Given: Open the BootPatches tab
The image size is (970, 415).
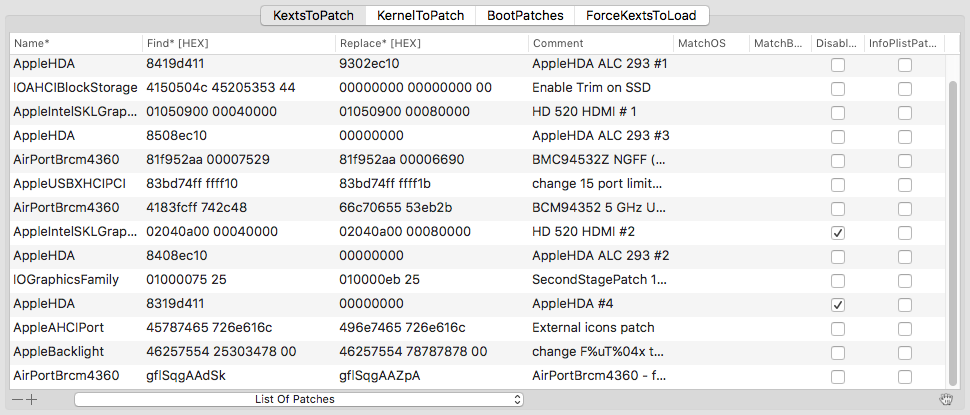Looking at the screenshot, I should click(525, 15).
